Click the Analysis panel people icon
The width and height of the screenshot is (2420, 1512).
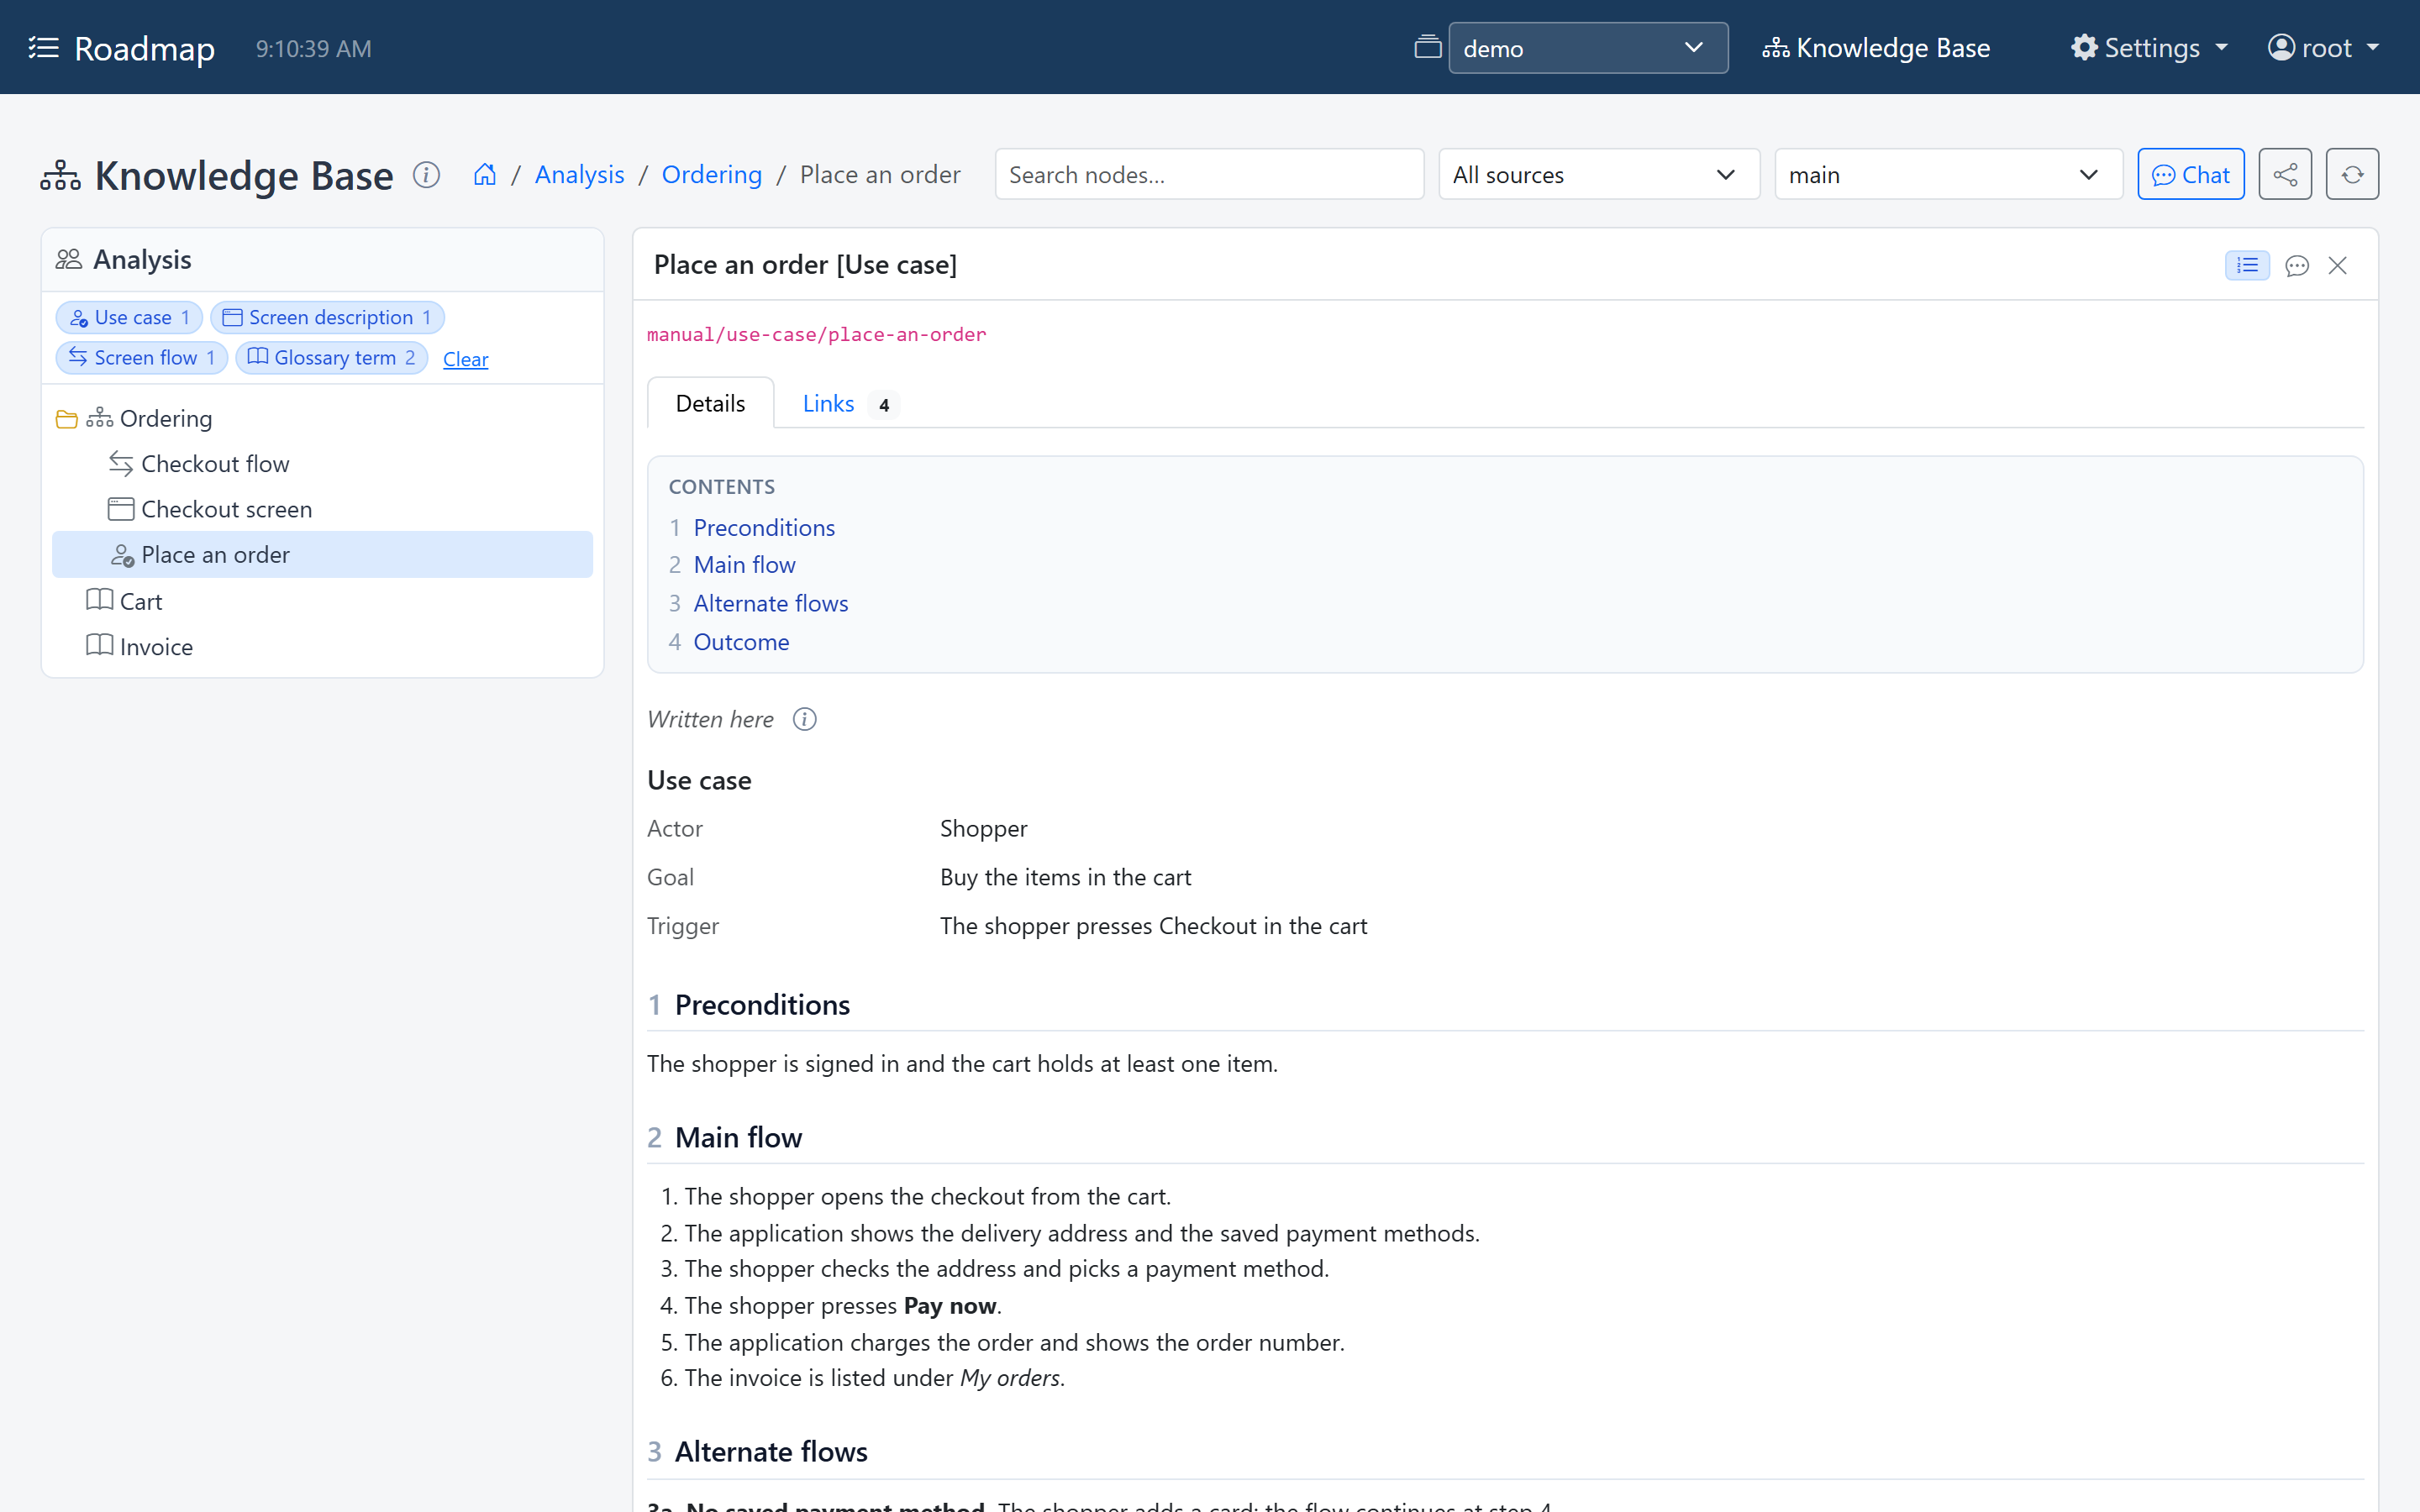pyautogui.click(x=68, y=259)
